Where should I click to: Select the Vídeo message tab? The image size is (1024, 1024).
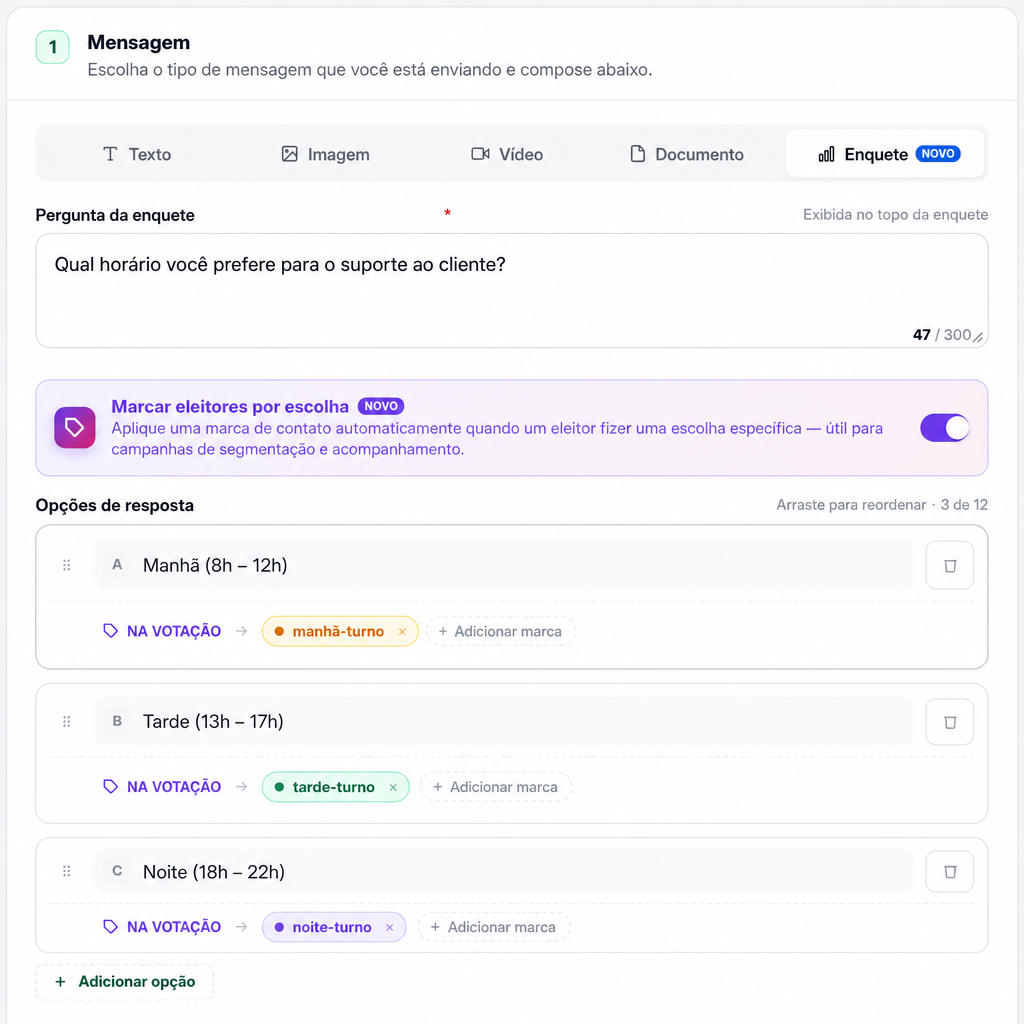[507, 154]
